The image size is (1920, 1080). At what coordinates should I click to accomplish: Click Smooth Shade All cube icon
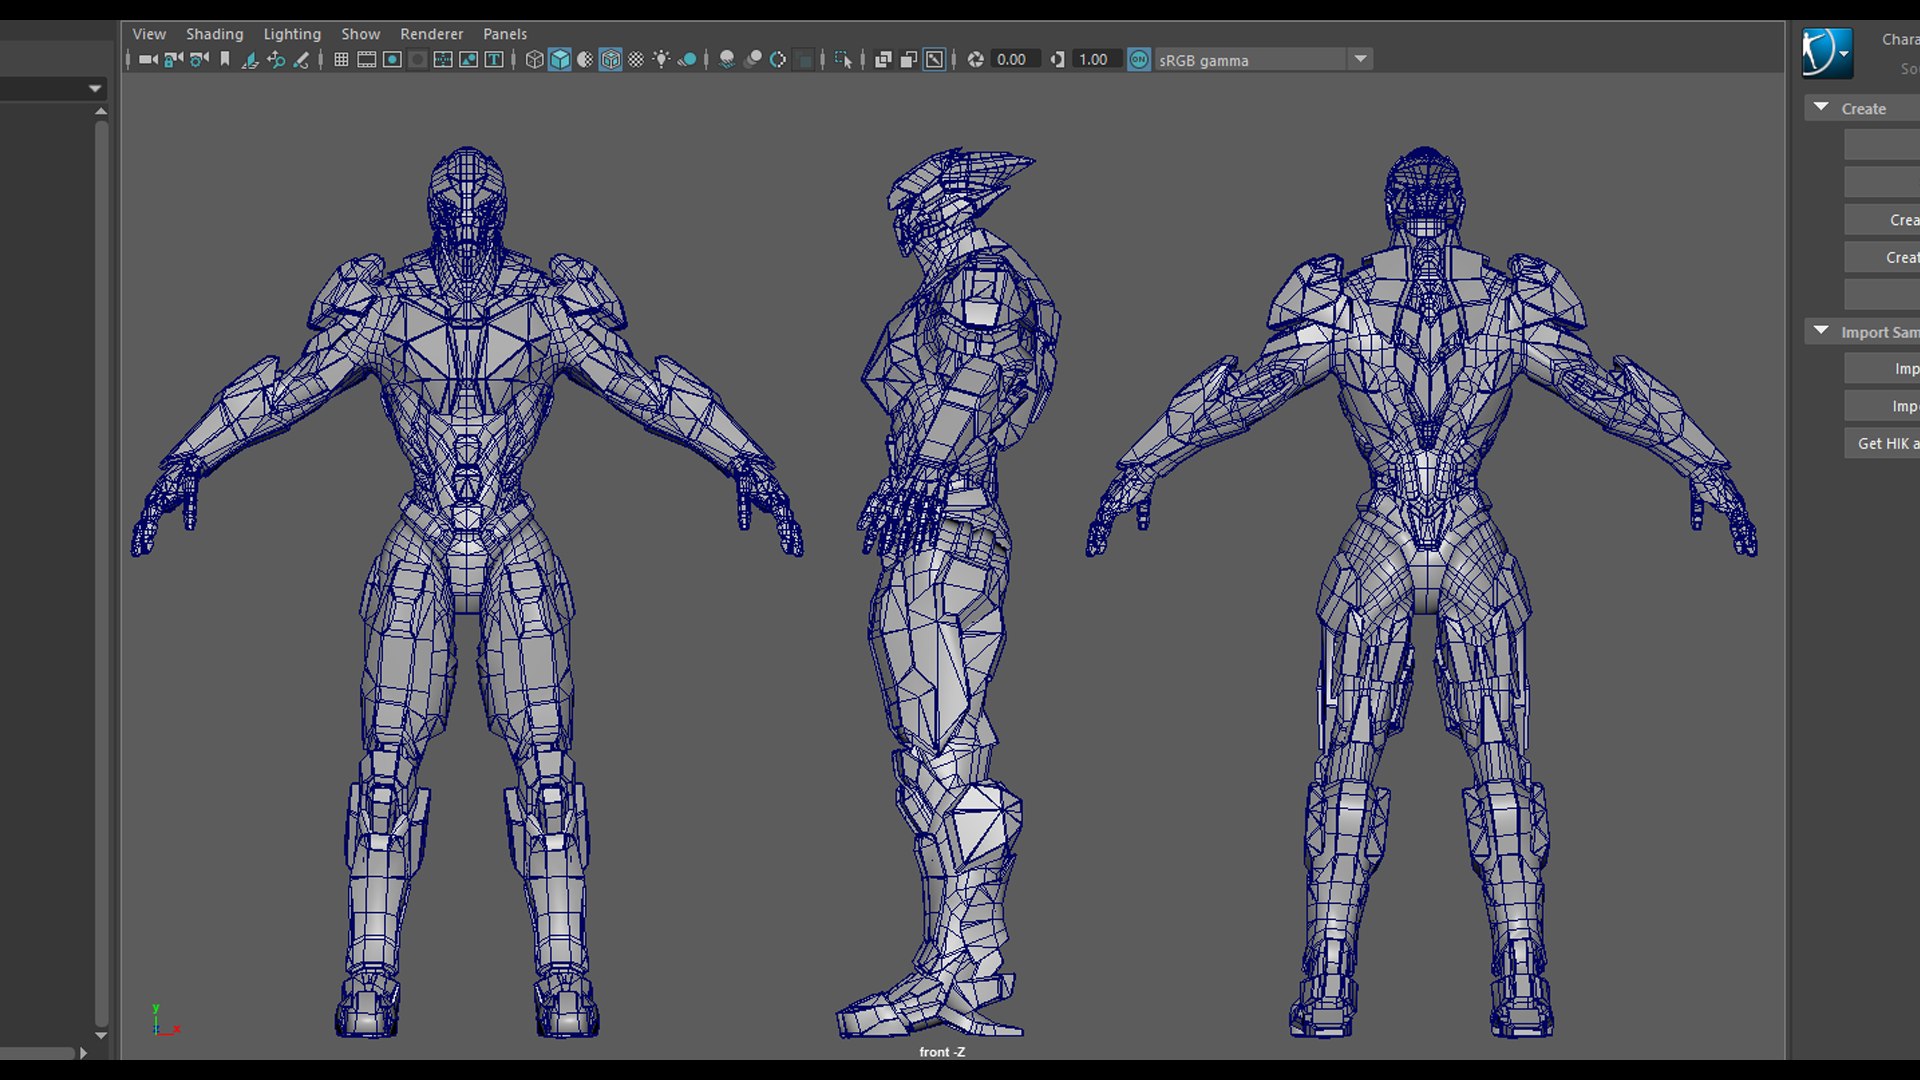click(560, 60)
